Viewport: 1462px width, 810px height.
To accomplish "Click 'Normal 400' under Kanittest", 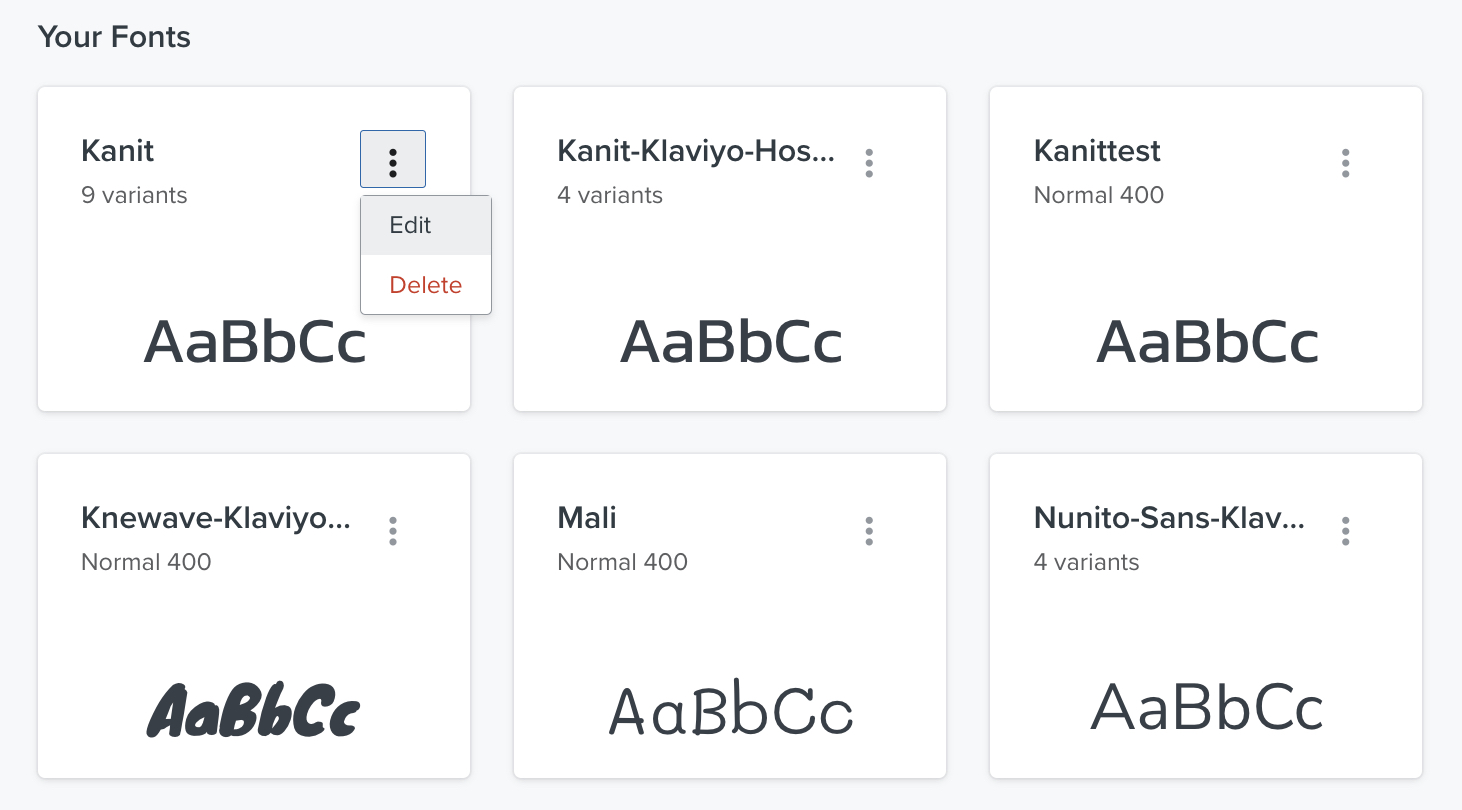I will tap(1098, 195).
